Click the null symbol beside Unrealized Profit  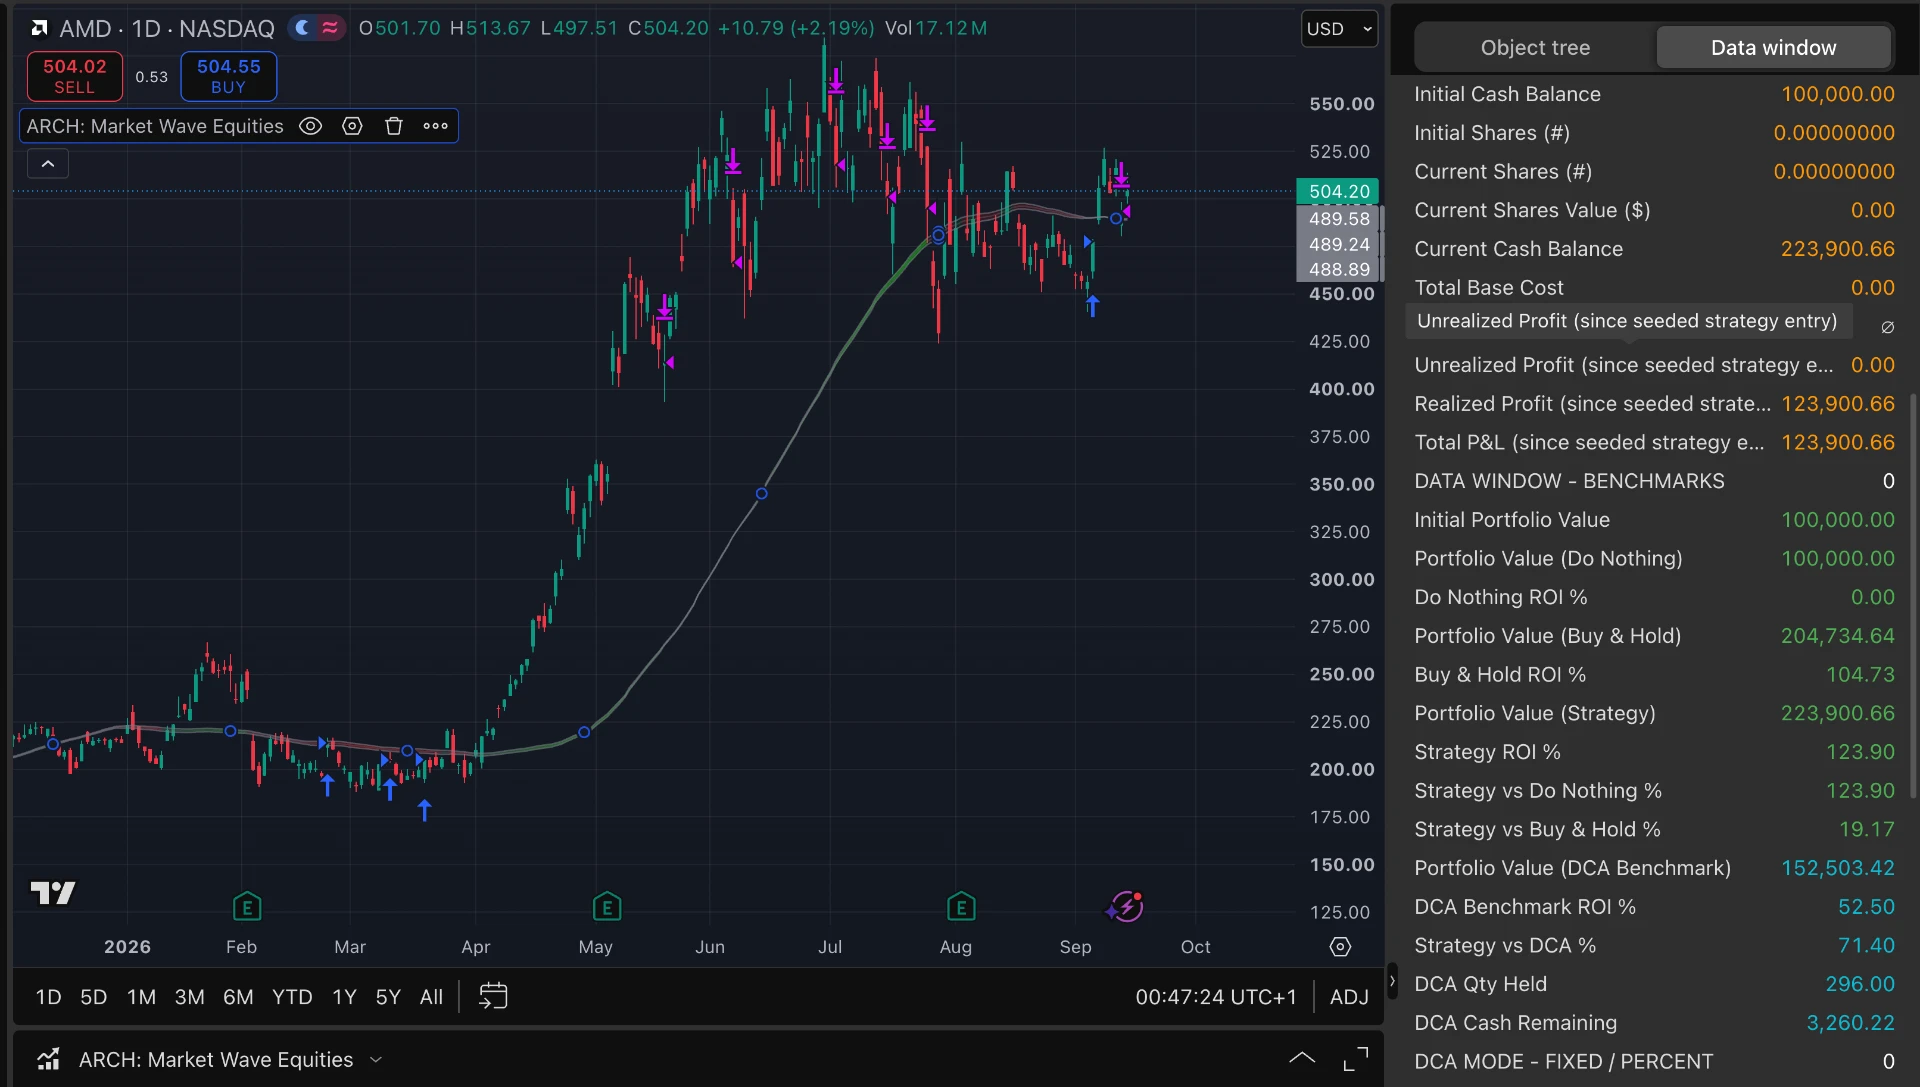1887,327
